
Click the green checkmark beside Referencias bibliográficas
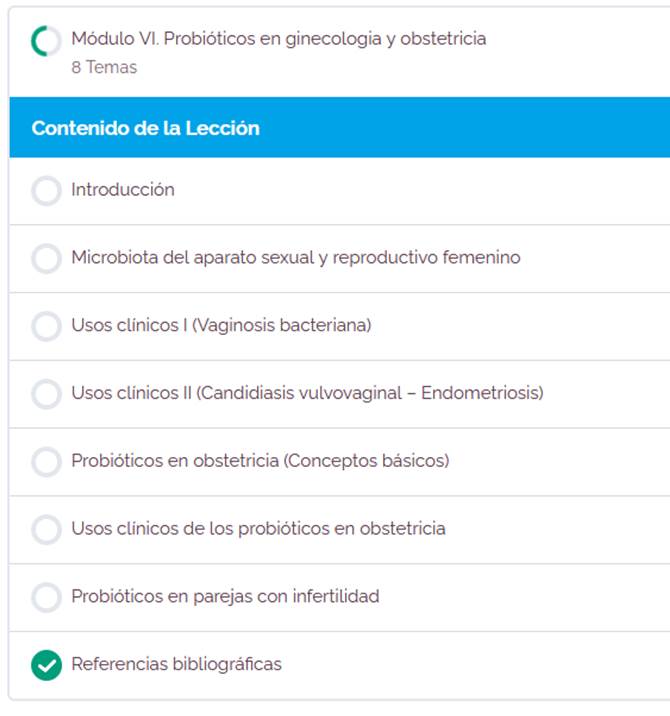pyautogui.click(x=46, y=665)
